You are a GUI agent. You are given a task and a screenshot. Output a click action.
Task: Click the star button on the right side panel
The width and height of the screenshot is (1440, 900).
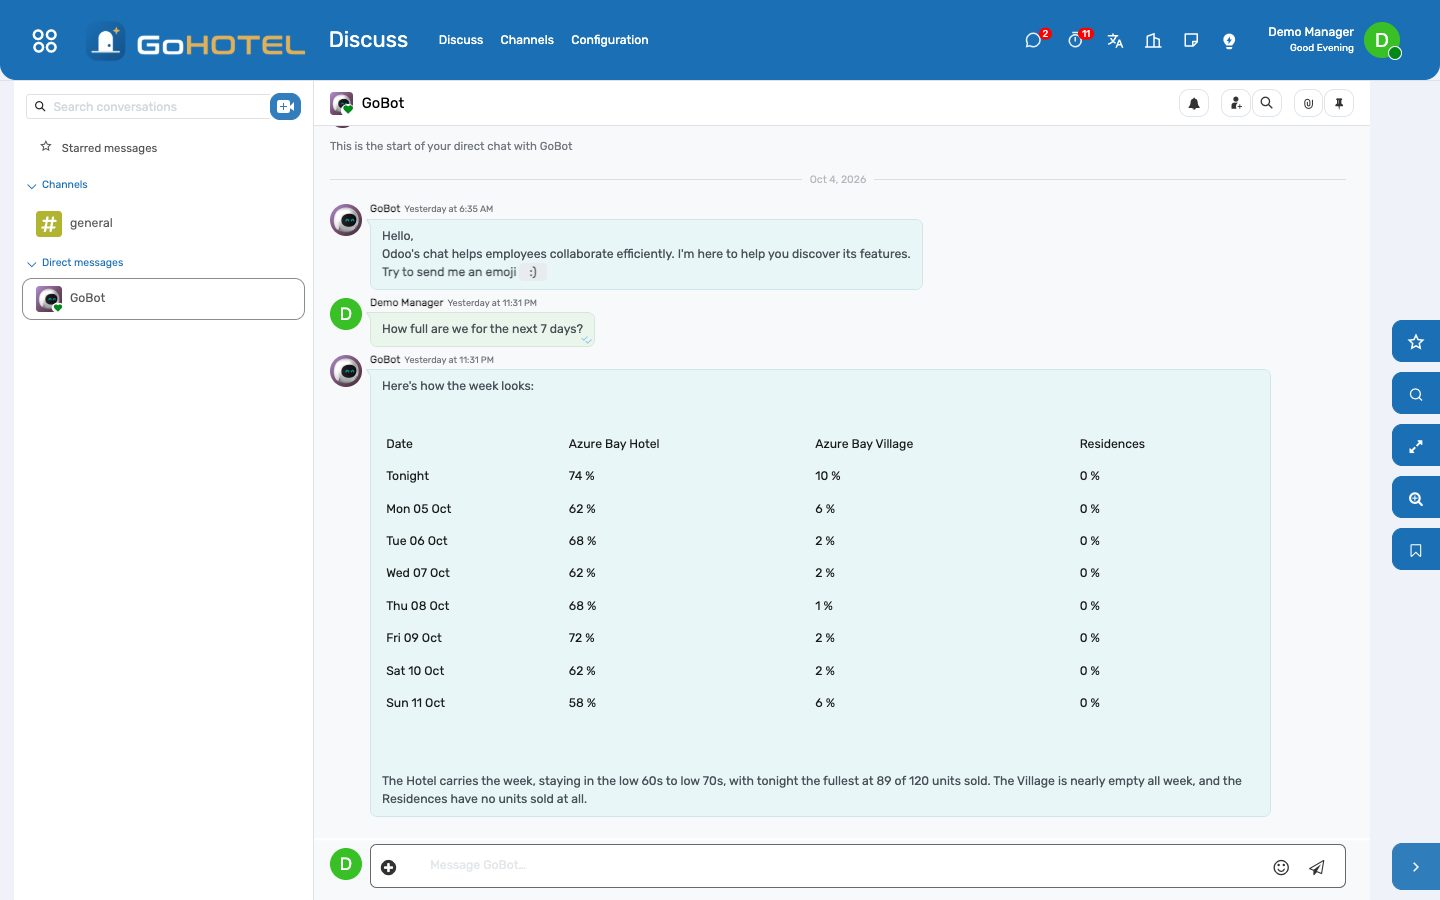click(1416, 342)
